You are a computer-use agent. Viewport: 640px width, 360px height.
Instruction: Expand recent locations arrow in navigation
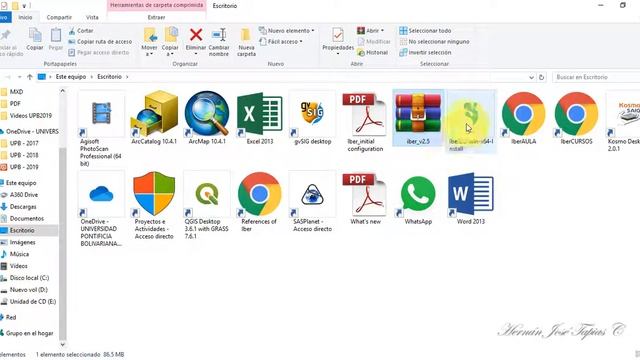point(19,77)
